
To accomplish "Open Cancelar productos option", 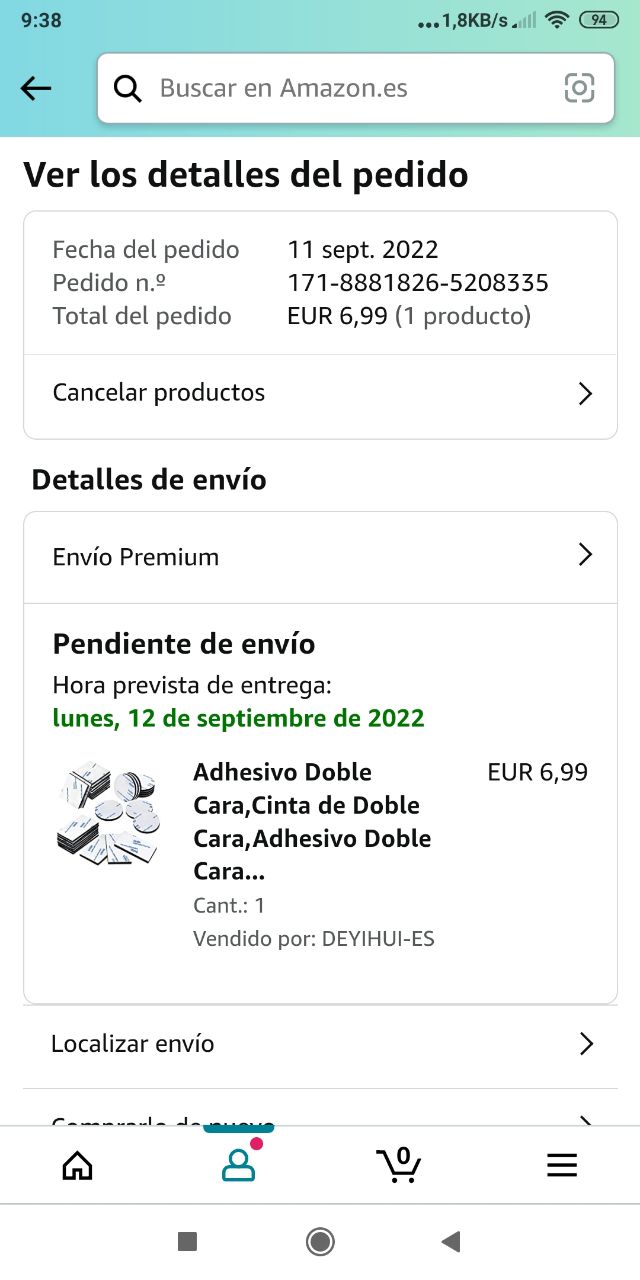I will click(x=159, y=392).
